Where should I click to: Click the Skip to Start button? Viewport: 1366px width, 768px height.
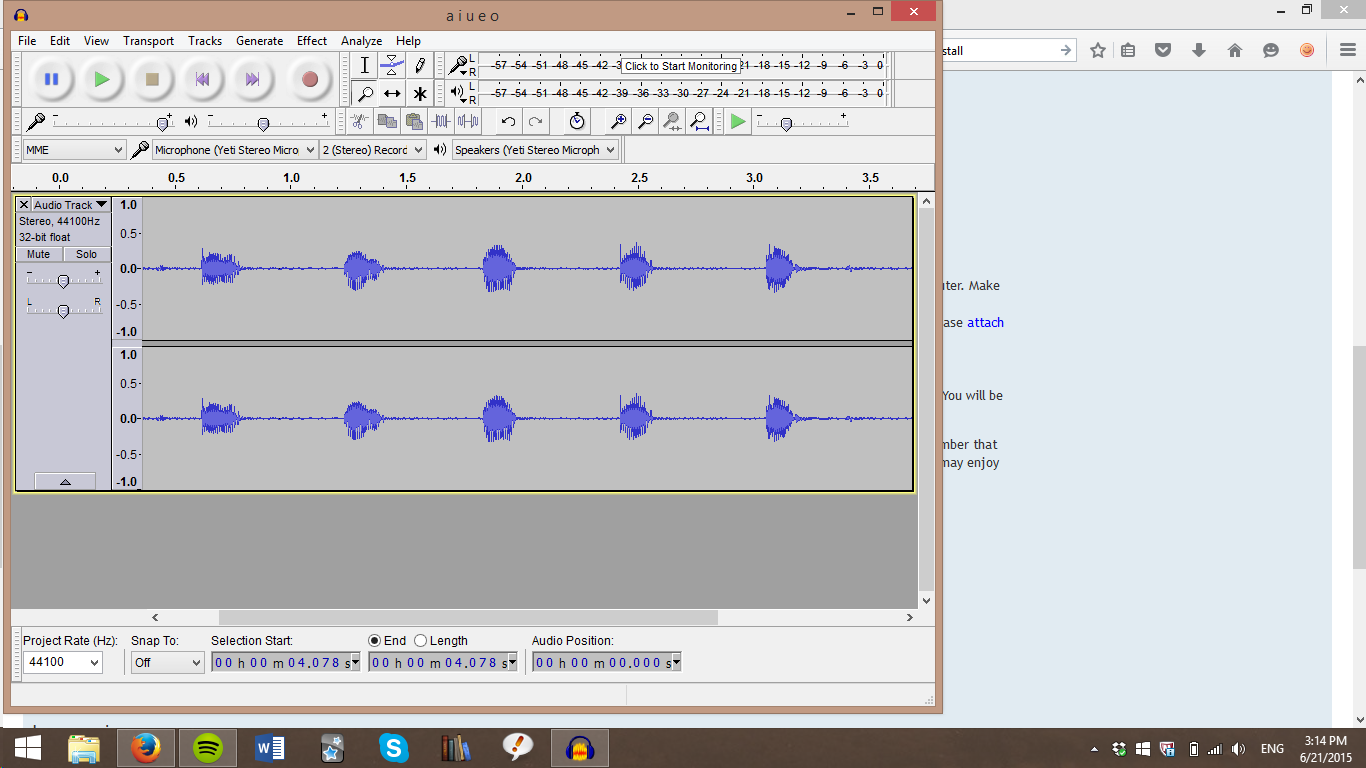pyautogui.click(x=202, y=79)
